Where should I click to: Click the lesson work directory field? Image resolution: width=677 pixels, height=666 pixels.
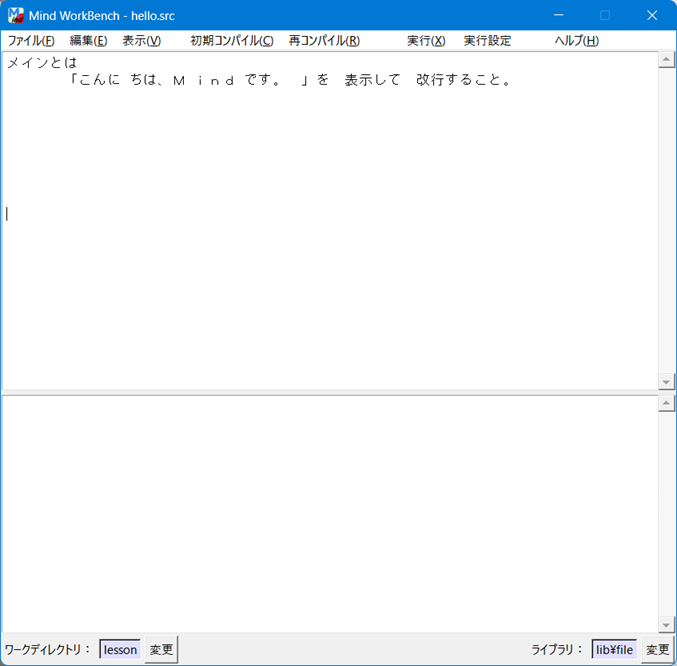coord(120,649)
